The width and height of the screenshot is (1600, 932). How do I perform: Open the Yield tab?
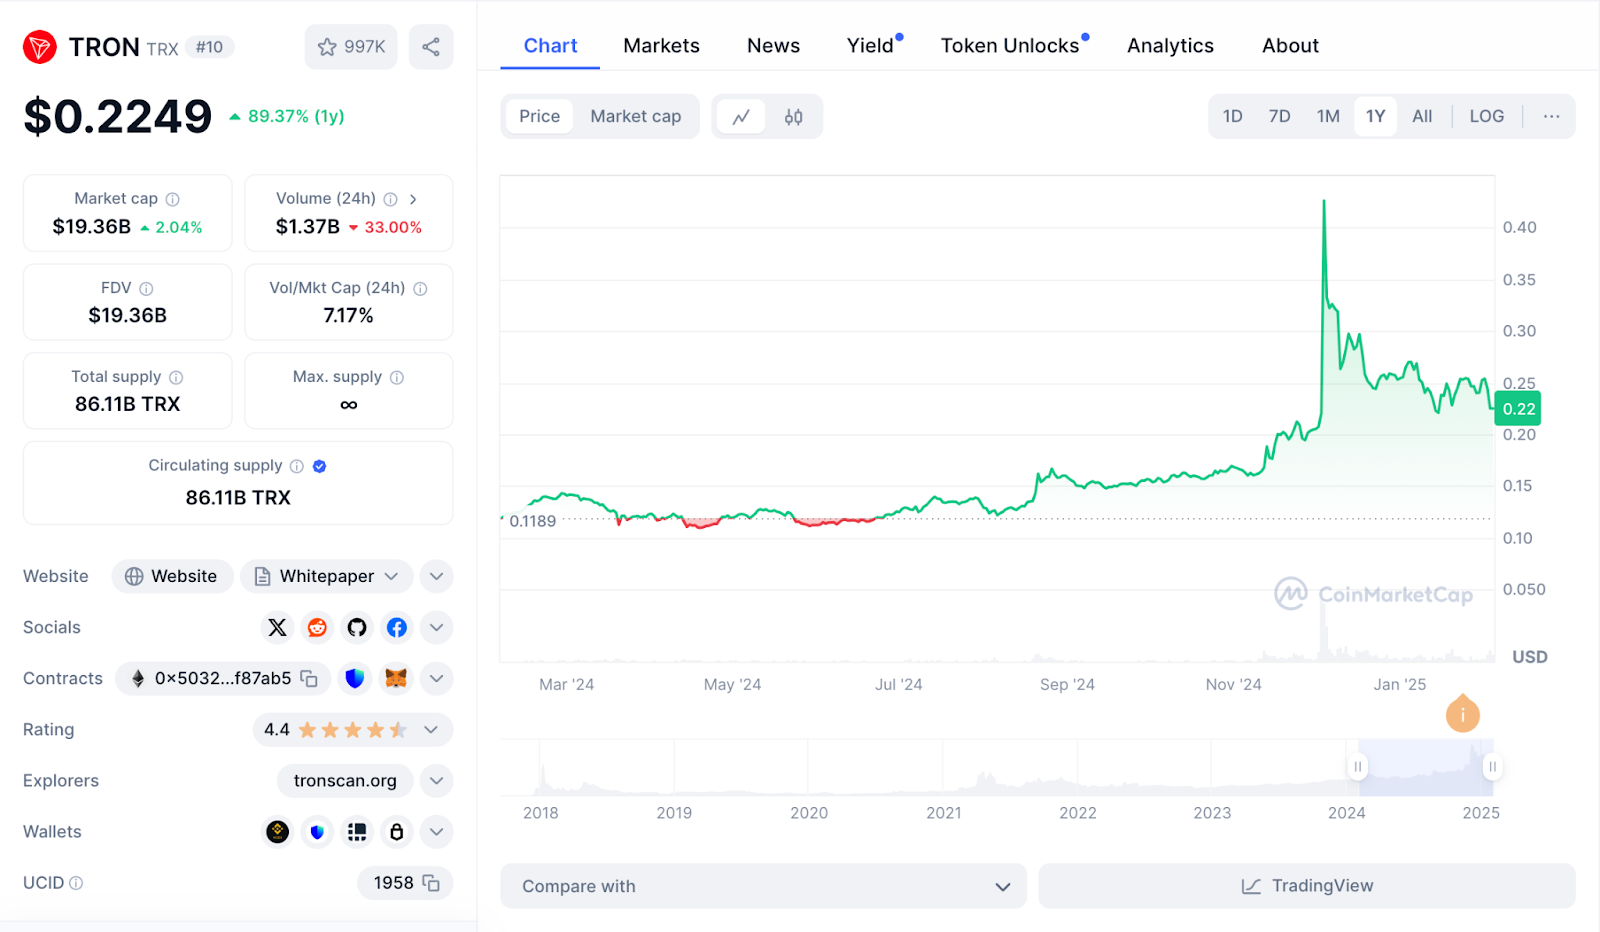tap(870, 46)
